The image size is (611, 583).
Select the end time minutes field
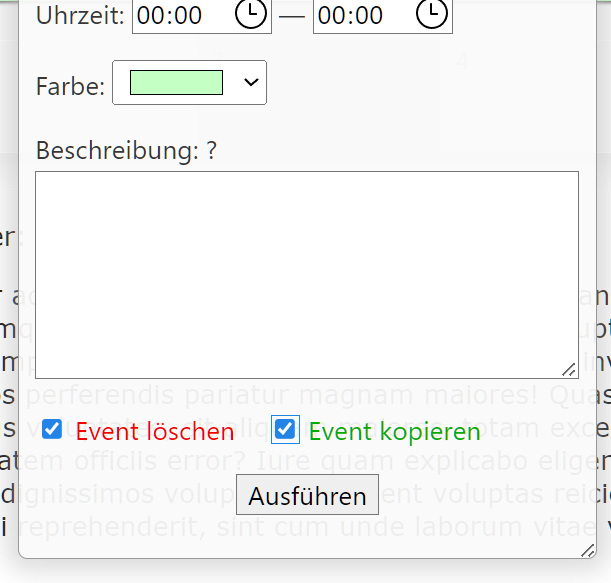(x=367, y=15)
